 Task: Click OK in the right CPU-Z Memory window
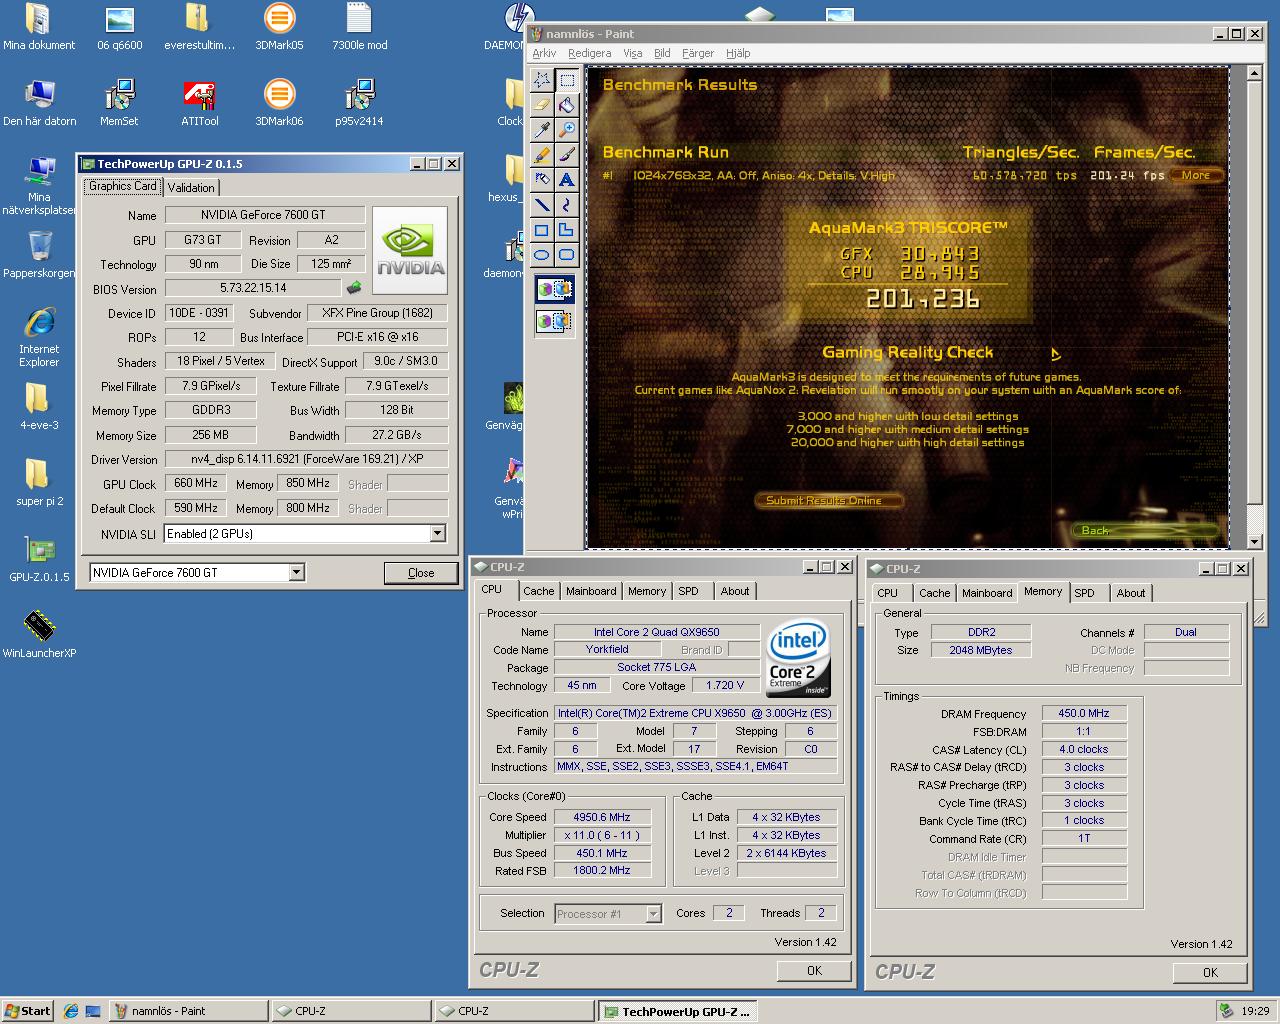tap(1210, 972)
